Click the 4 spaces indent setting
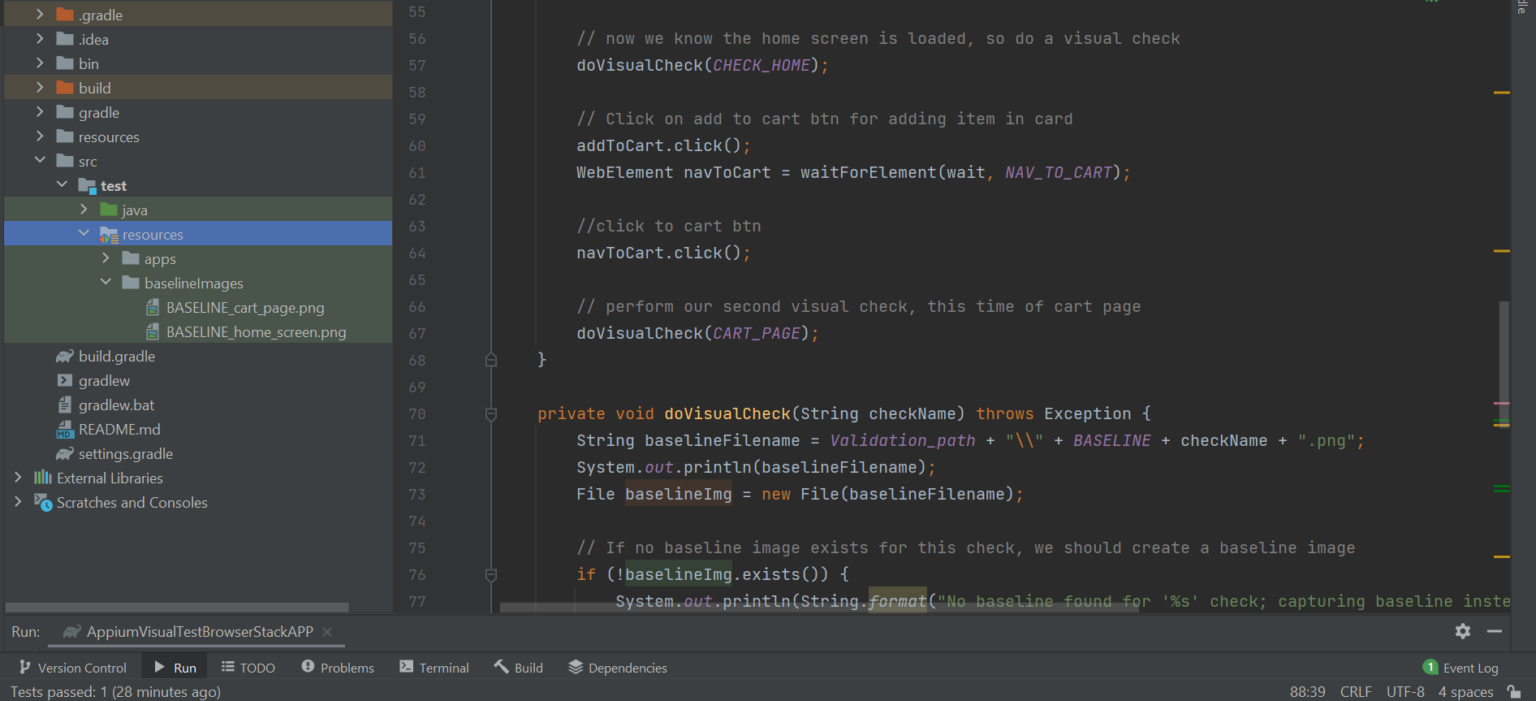Screen dimensions: 1536x701 1464,691
